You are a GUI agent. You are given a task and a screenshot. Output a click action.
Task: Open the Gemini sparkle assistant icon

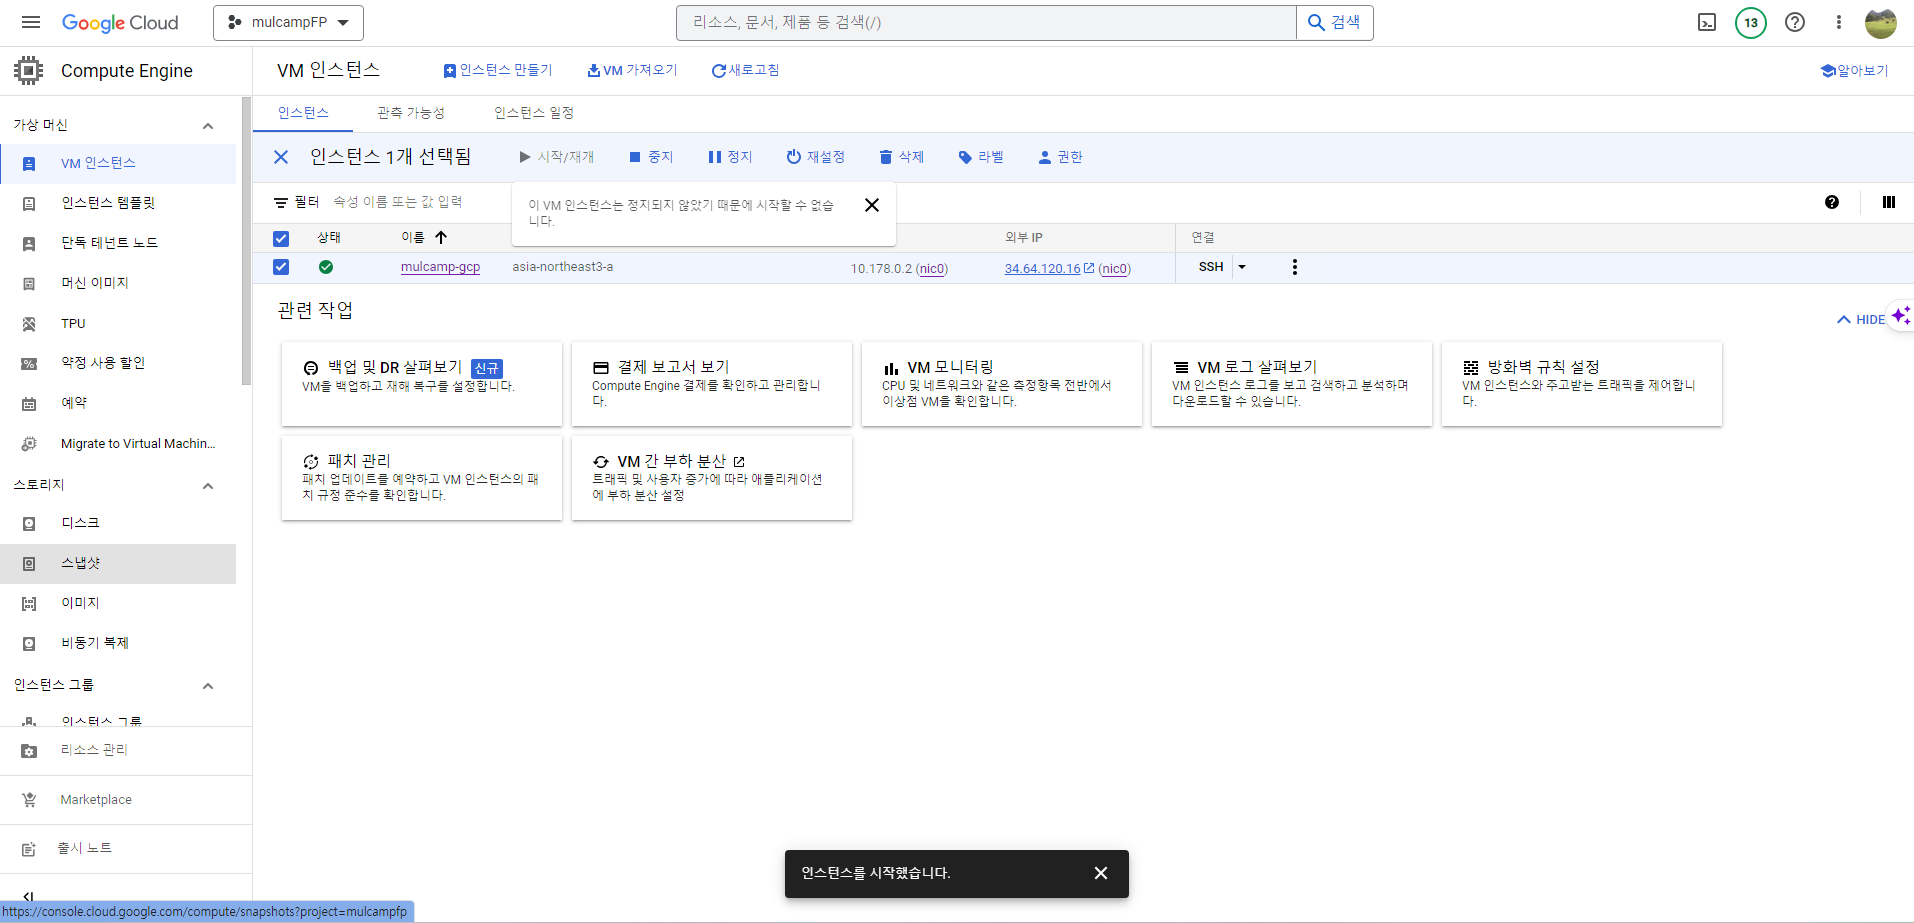(1900, 316)
